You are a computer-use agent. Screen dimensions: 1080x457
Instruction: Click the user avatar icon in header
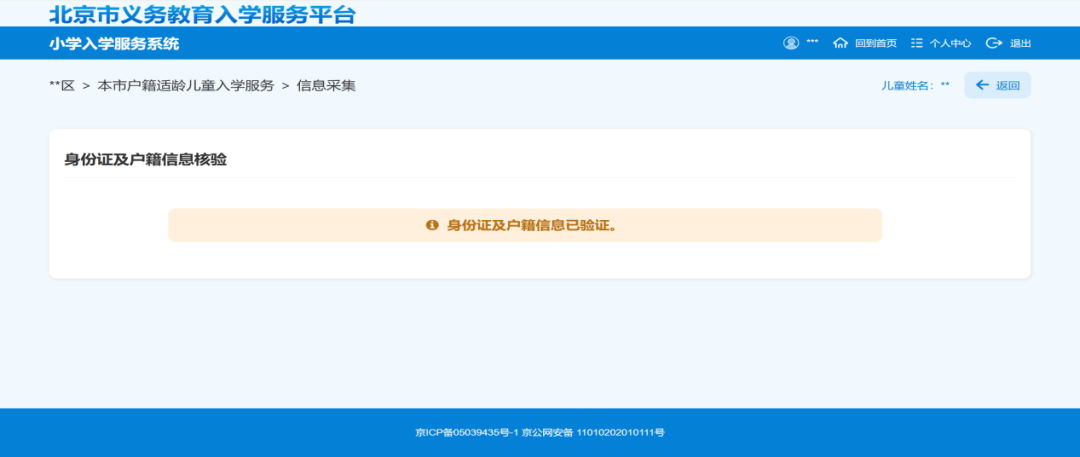(x=791, y=43)
